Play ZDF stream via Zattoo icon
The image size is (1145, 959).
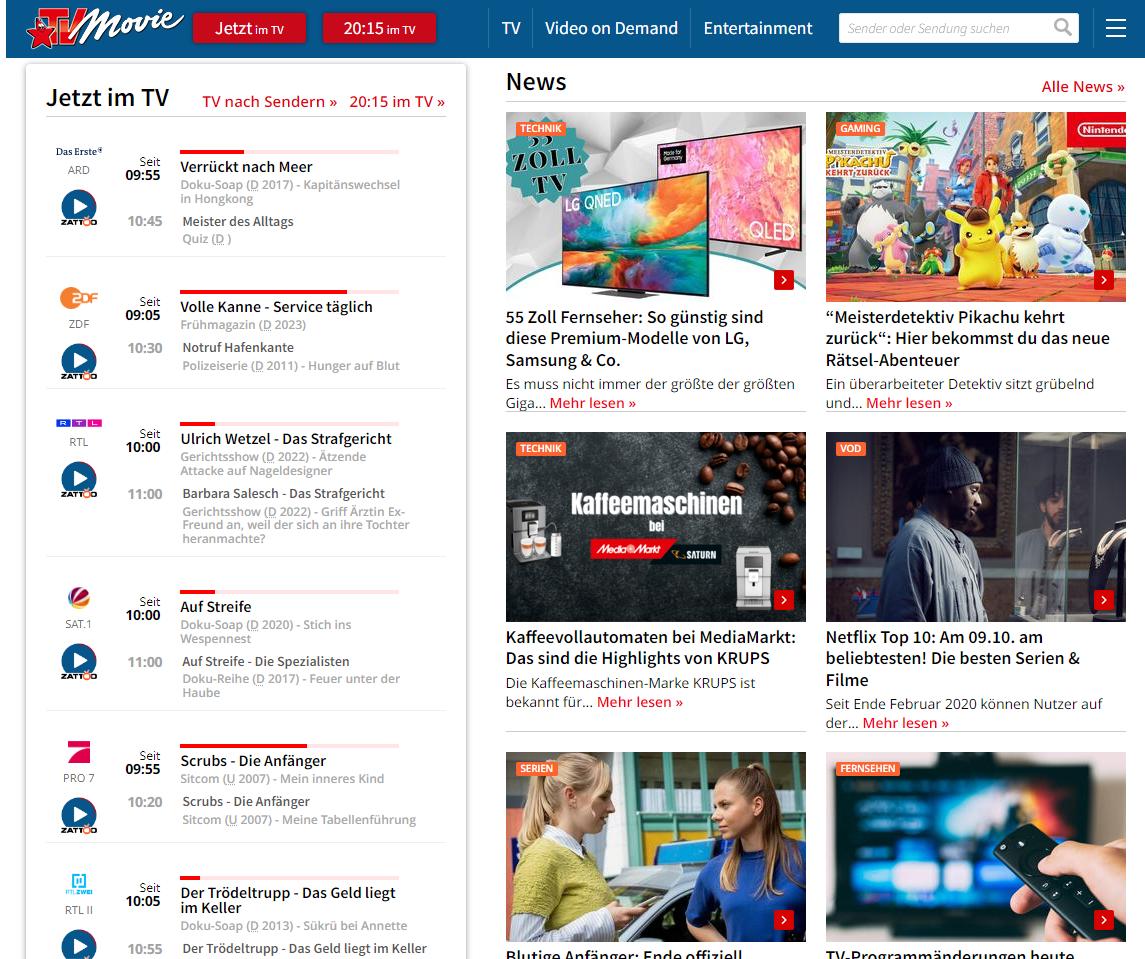pyautogui.click(x=79, y=362)
